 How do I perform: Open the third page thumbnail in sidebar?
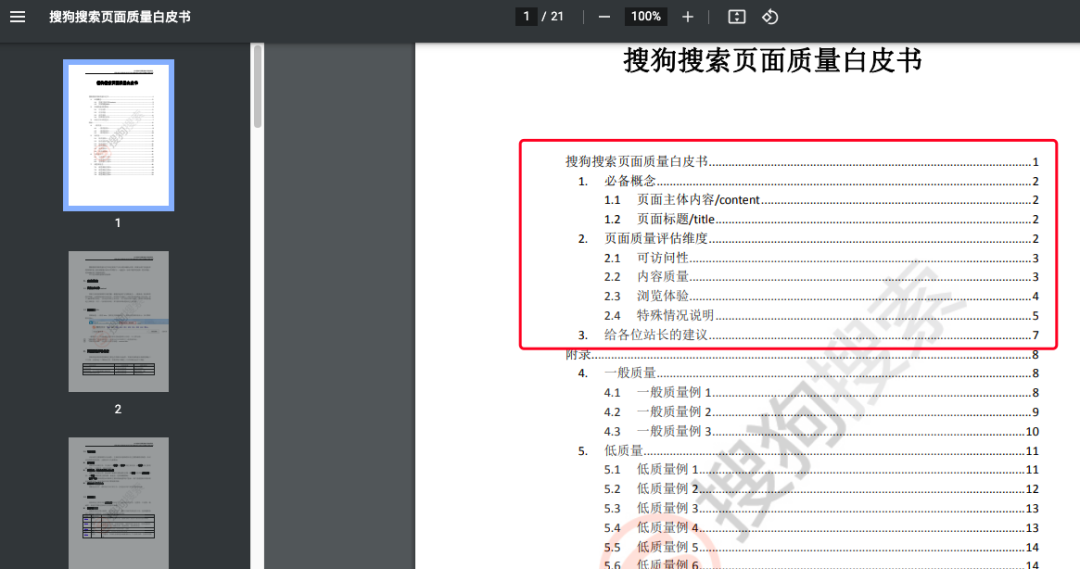tap(118, 503)
